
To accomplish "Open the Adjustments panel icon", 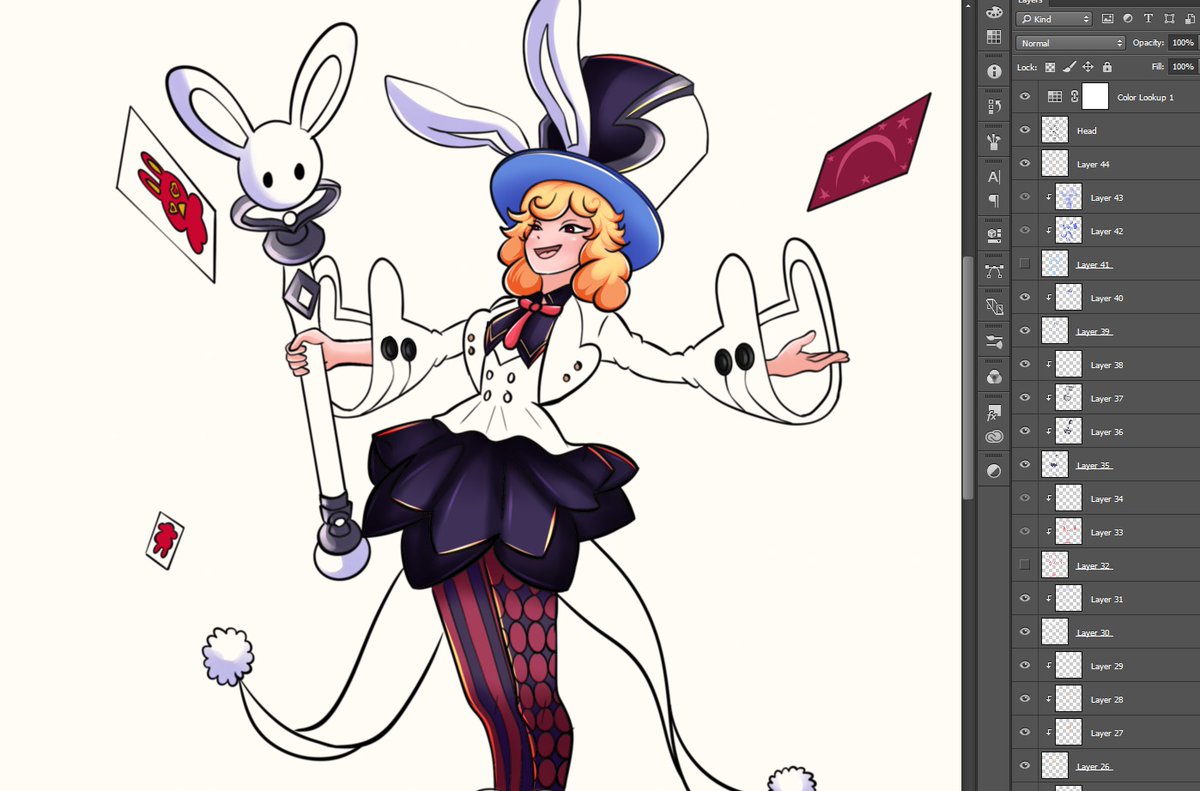I will (x=993, y=471).
